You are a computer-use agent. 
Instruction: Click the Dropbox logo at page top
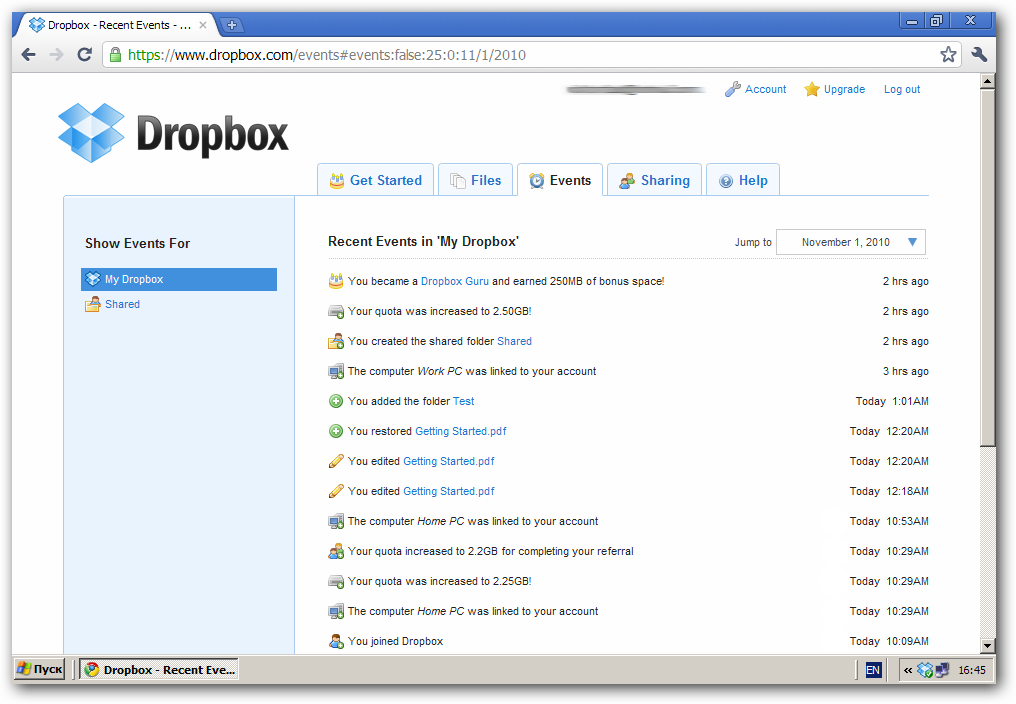173,133
